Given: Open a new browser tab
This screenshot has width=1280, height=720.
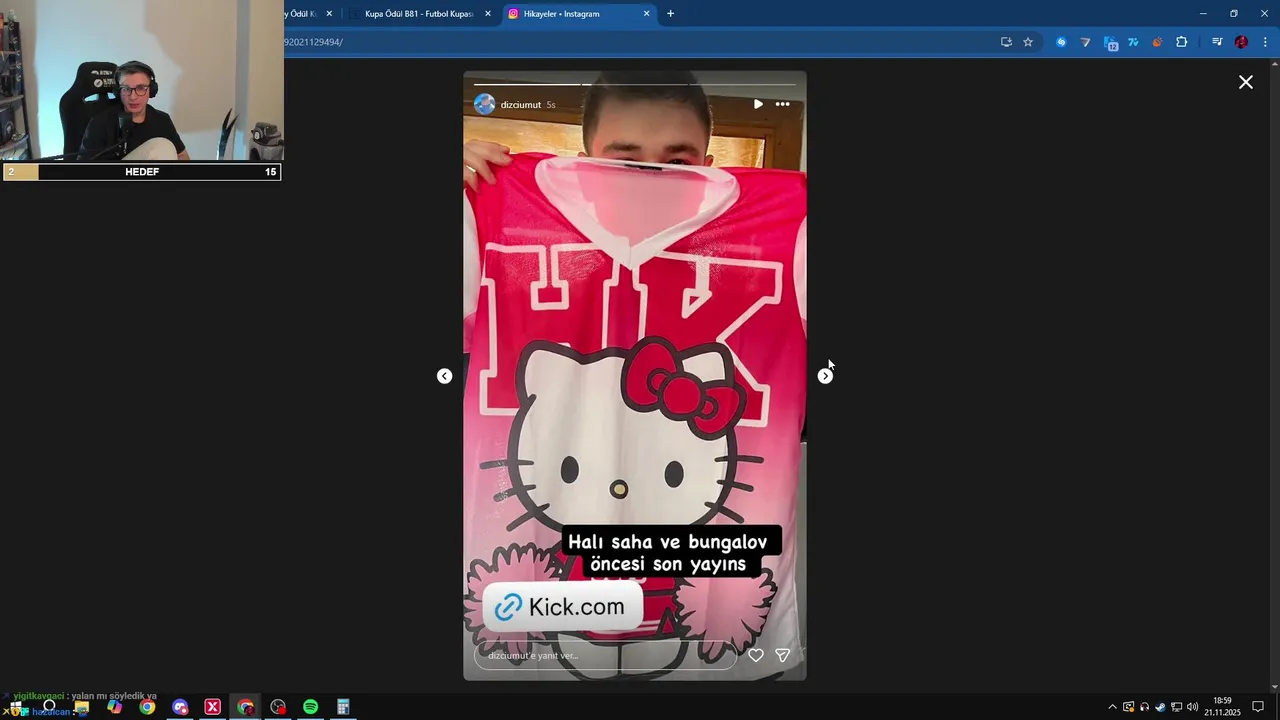Looking at the screenshot, I should 670,14.
